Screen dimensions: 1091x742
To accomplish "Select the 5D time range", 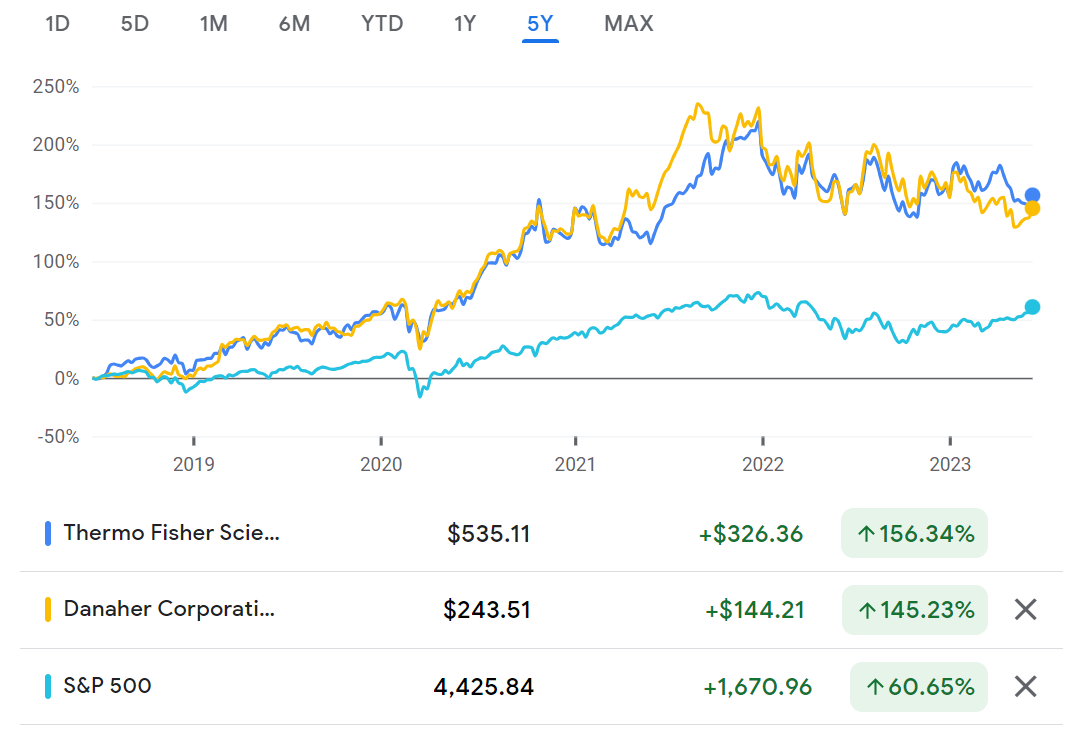I will [135, 24].
